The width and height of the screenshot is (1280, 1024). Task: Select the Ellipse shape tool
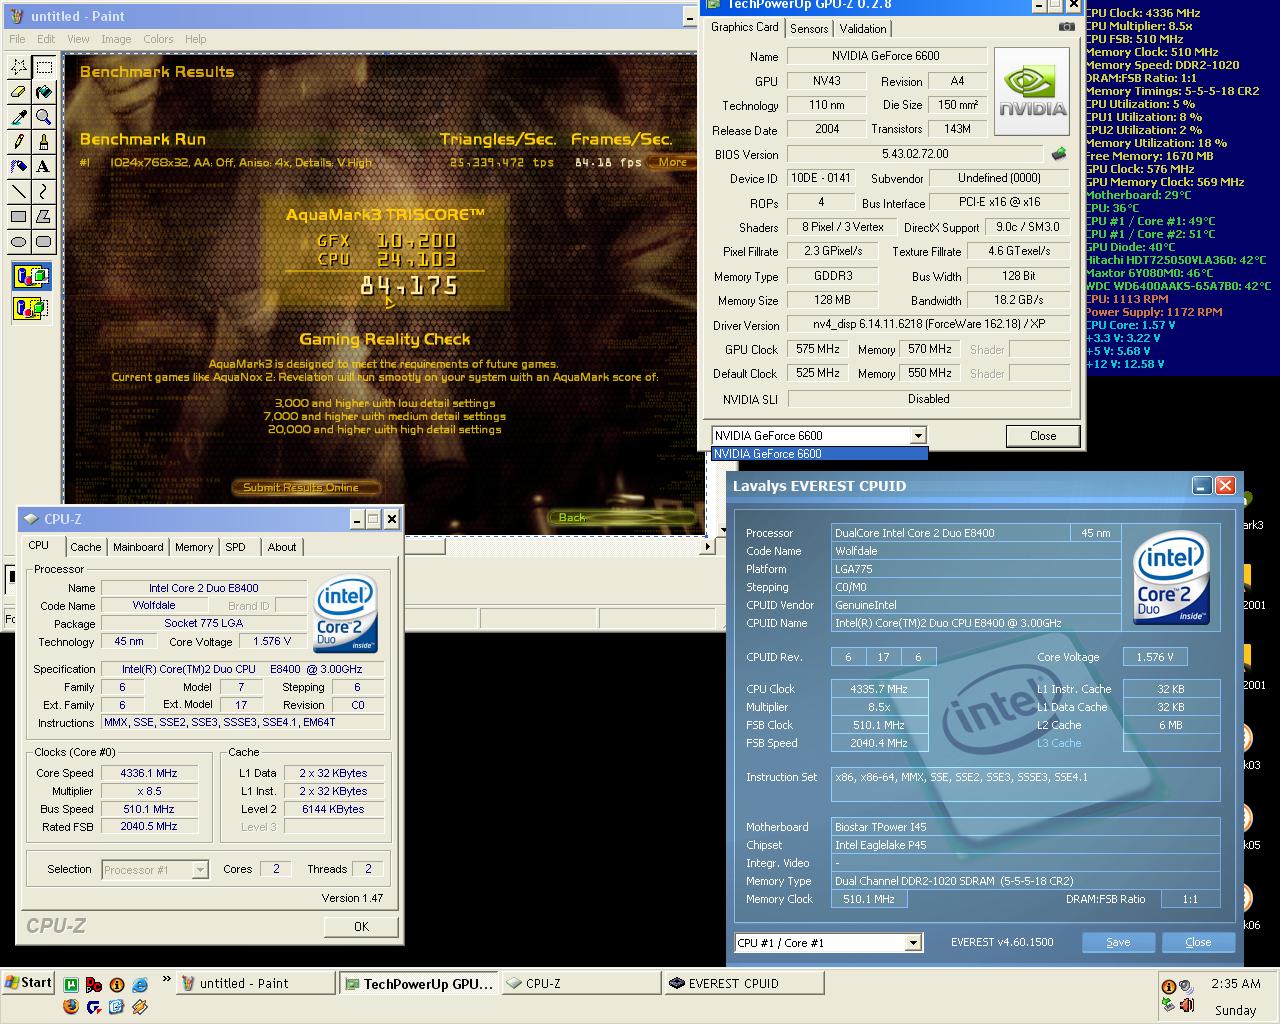pos(19,242)
